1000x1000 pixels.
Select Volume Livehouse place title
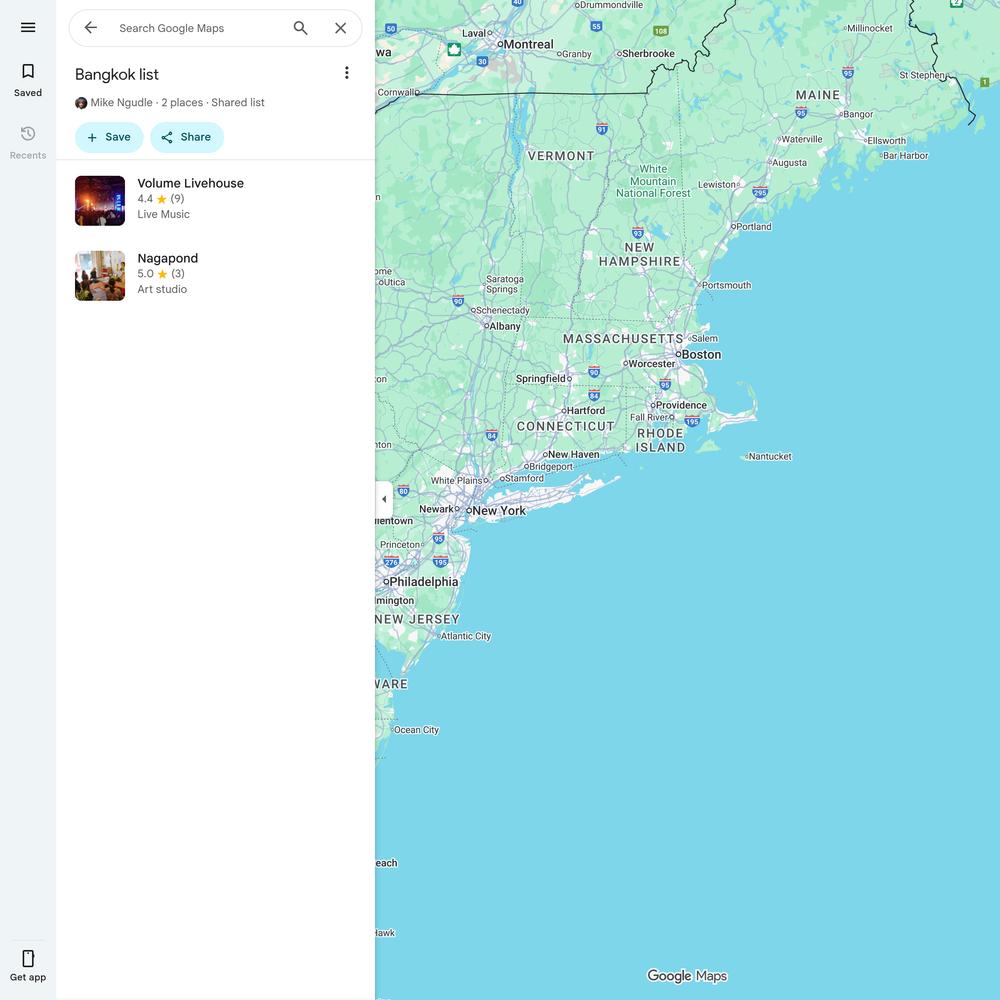pyautogui.click(x=190, y=183)
